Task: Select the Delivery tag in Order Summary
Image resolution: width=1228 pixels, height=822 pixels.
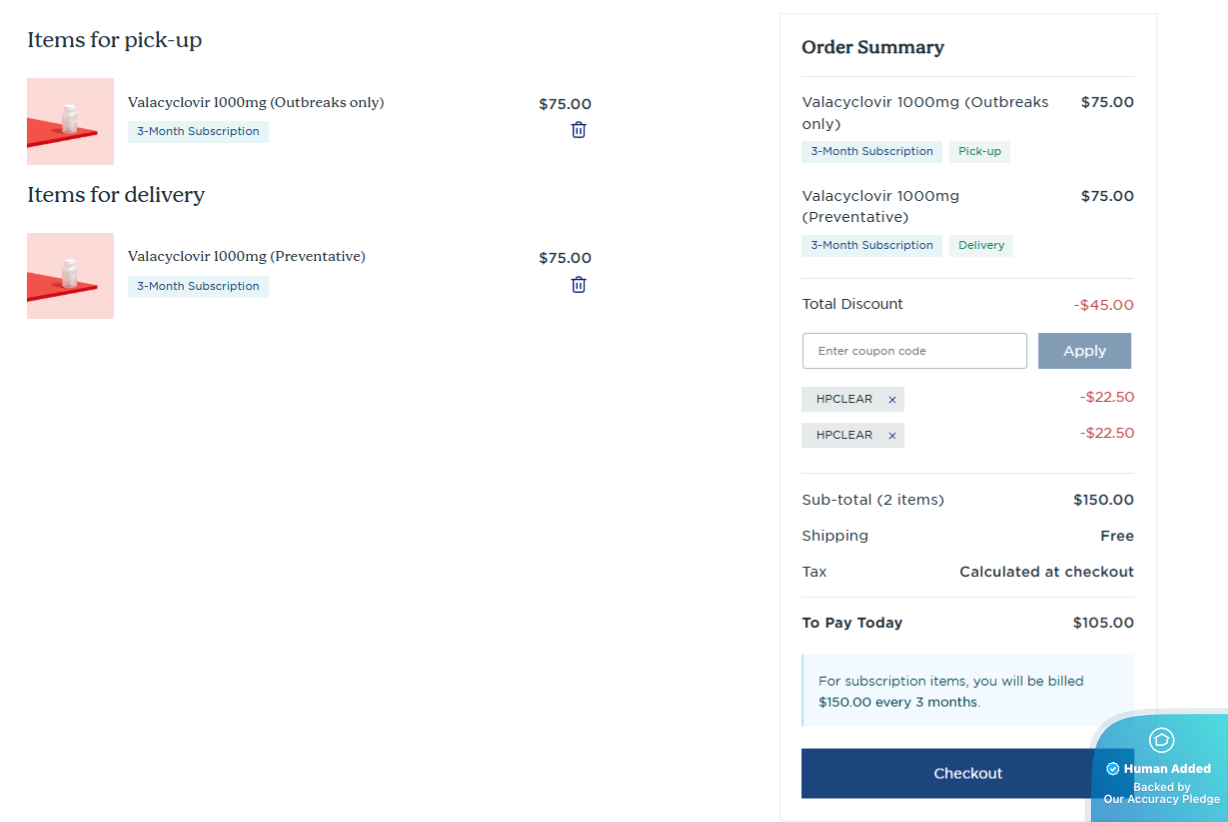Action: coord(981,246)
